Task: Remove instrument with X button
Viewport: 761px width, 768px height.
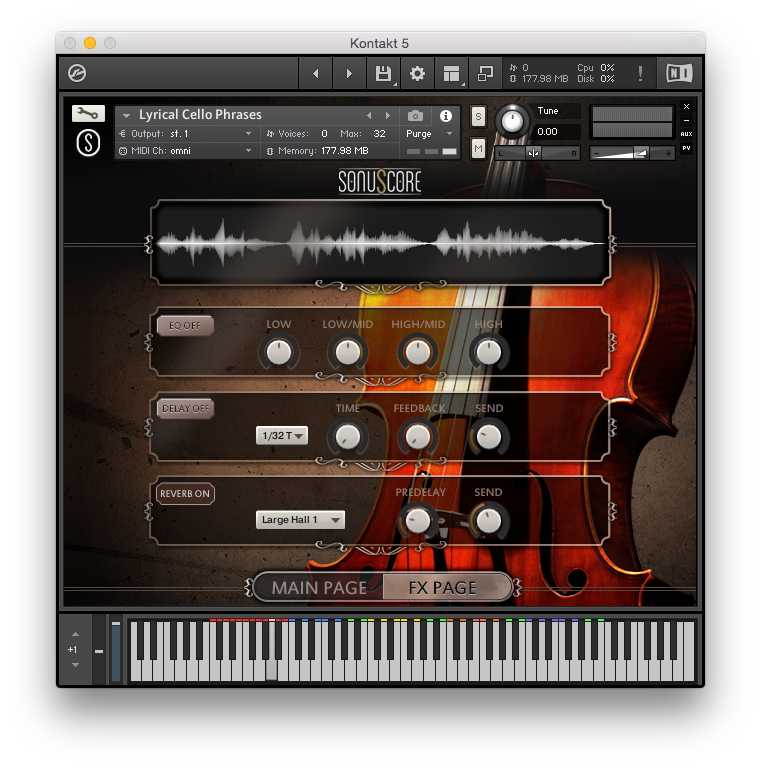Action: pyautogui.click(x=687, y=106)
